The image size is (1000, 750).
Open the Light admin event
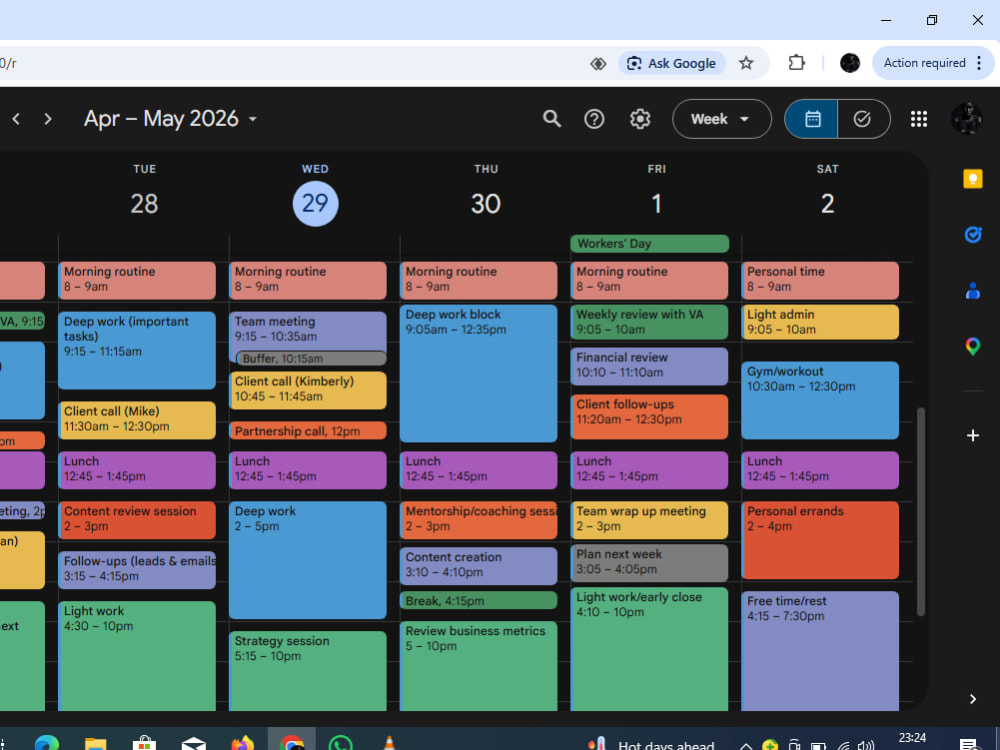(x=820, y=322)
